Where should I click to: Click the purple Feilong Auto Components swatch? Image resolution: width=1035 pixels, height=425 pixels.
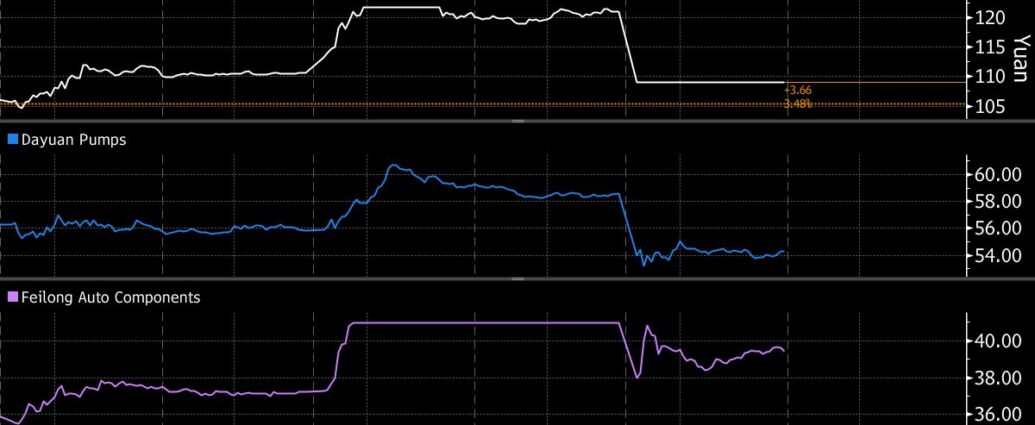click(x=12, y=297)
